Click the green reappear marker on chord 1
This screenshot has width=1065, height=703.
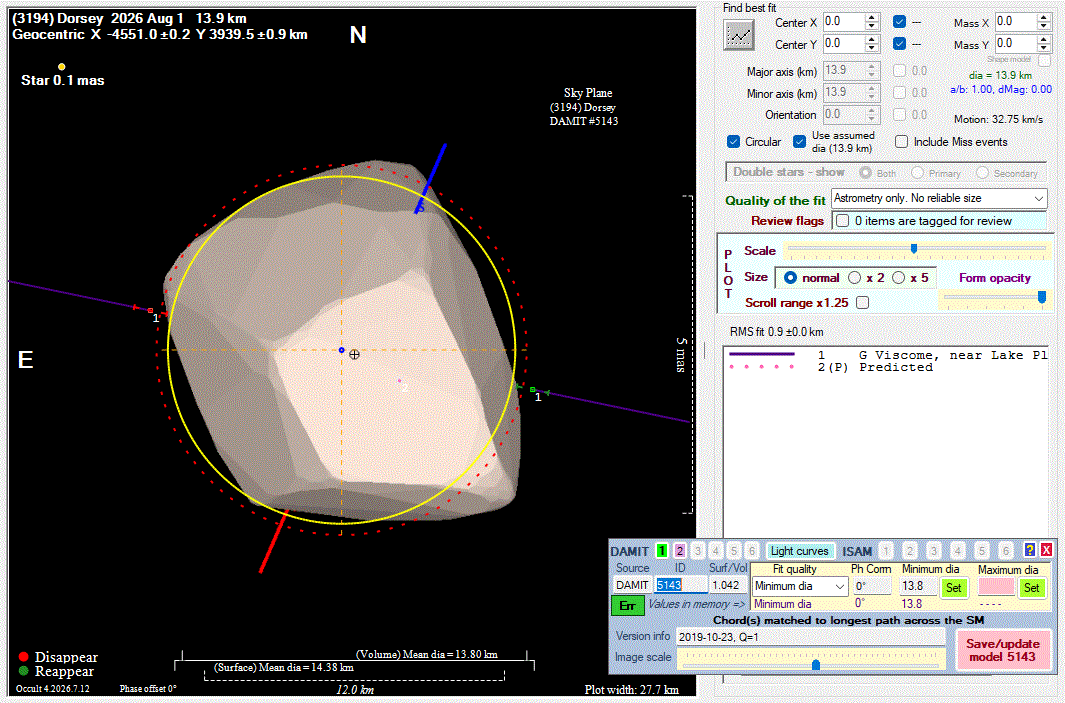pyautogui.click(x=532, y=389)
